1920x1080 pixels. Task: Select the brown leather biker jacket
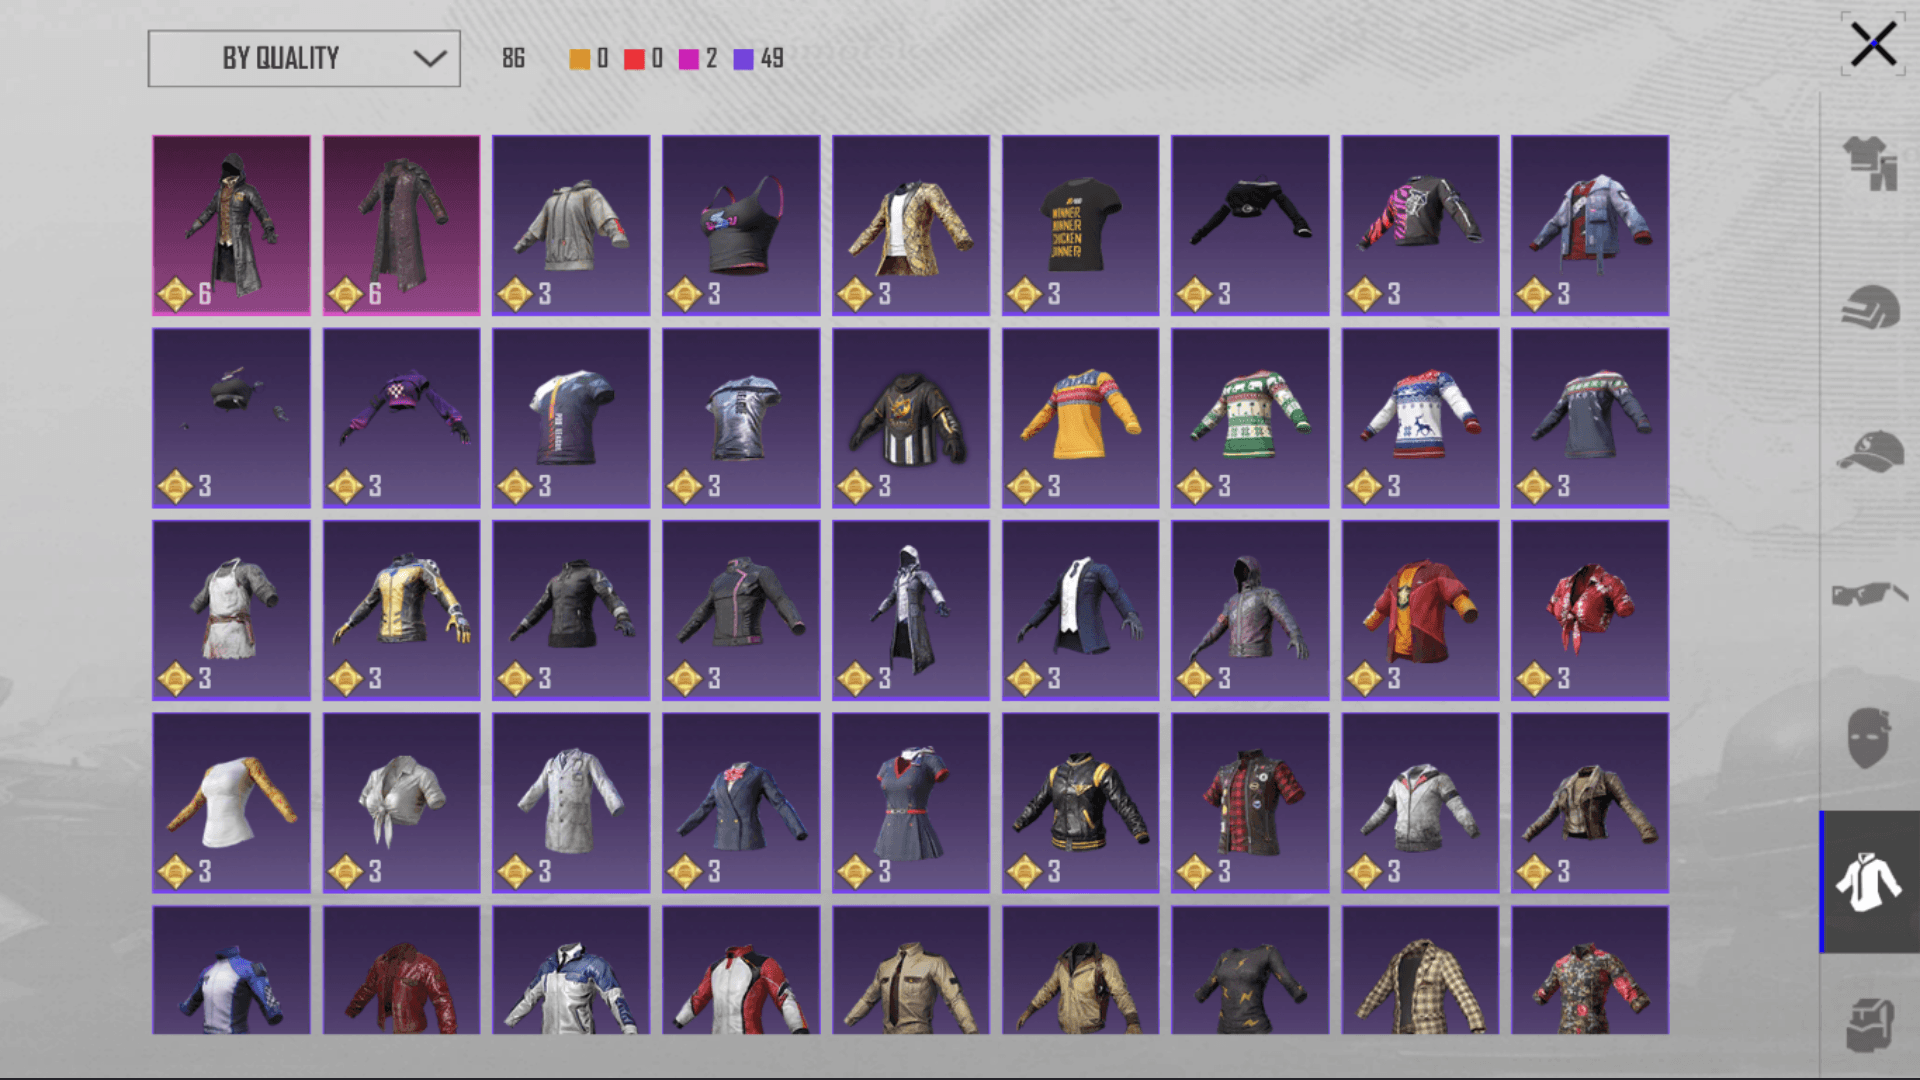coord(1590,803)
